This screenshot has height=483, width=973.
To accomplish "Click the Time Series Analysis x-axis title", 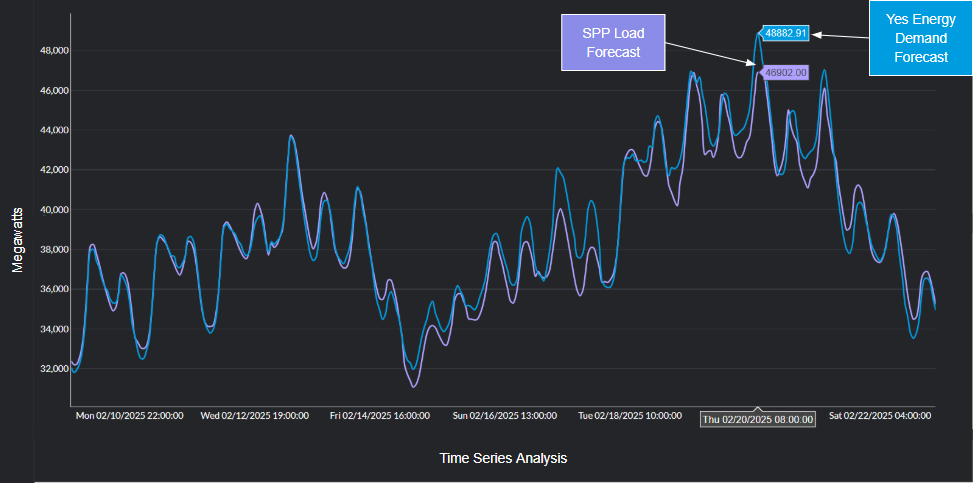I will point(503,458).
